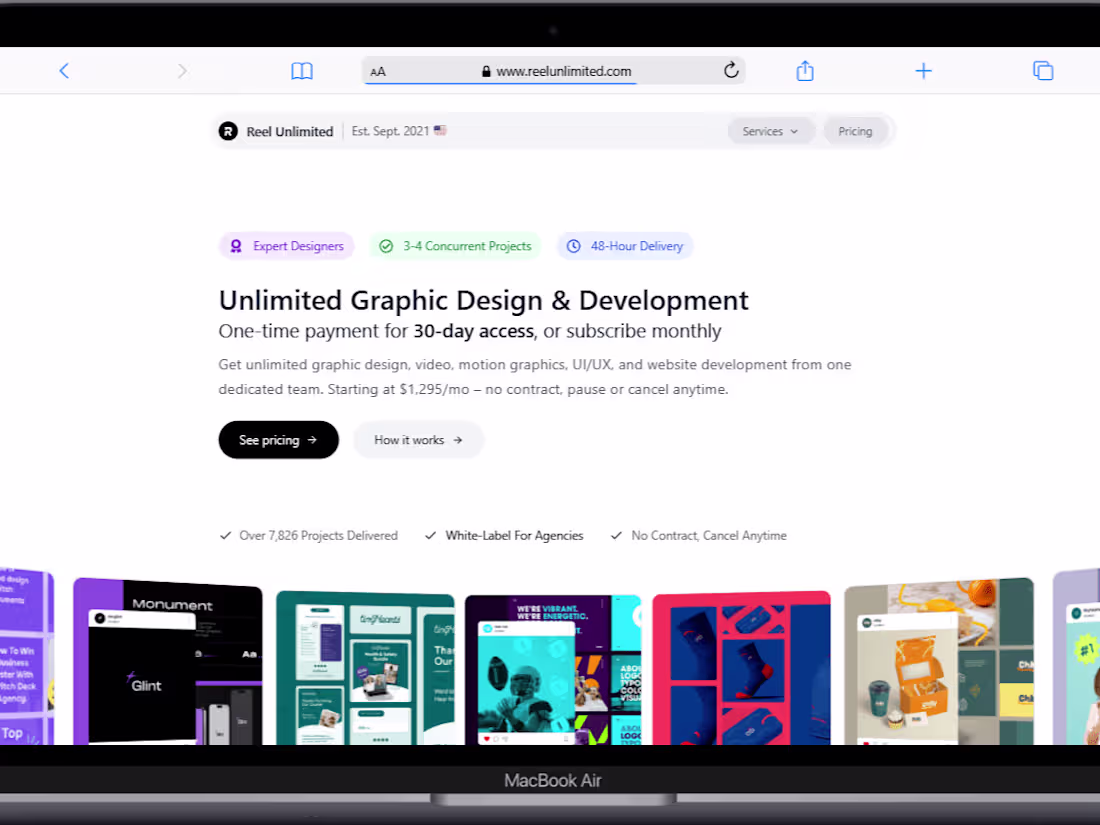Navigate forward with the right arrow

[x=182, y=70]
